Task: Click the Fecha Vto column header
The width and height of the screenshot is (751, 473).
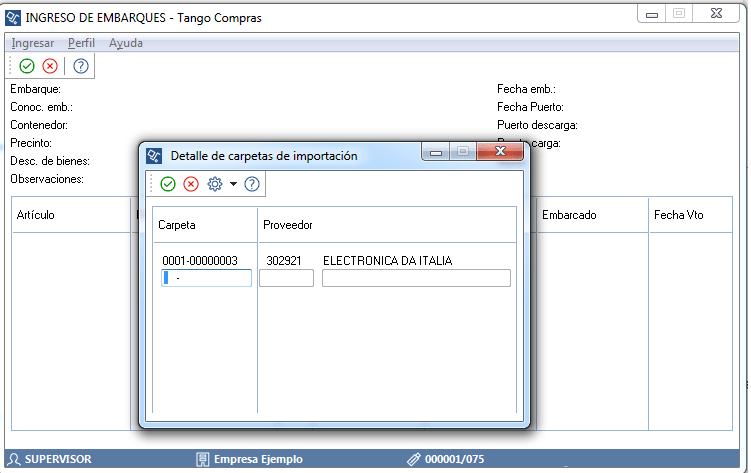Action: pyautogui.click(x=678, y=215)
